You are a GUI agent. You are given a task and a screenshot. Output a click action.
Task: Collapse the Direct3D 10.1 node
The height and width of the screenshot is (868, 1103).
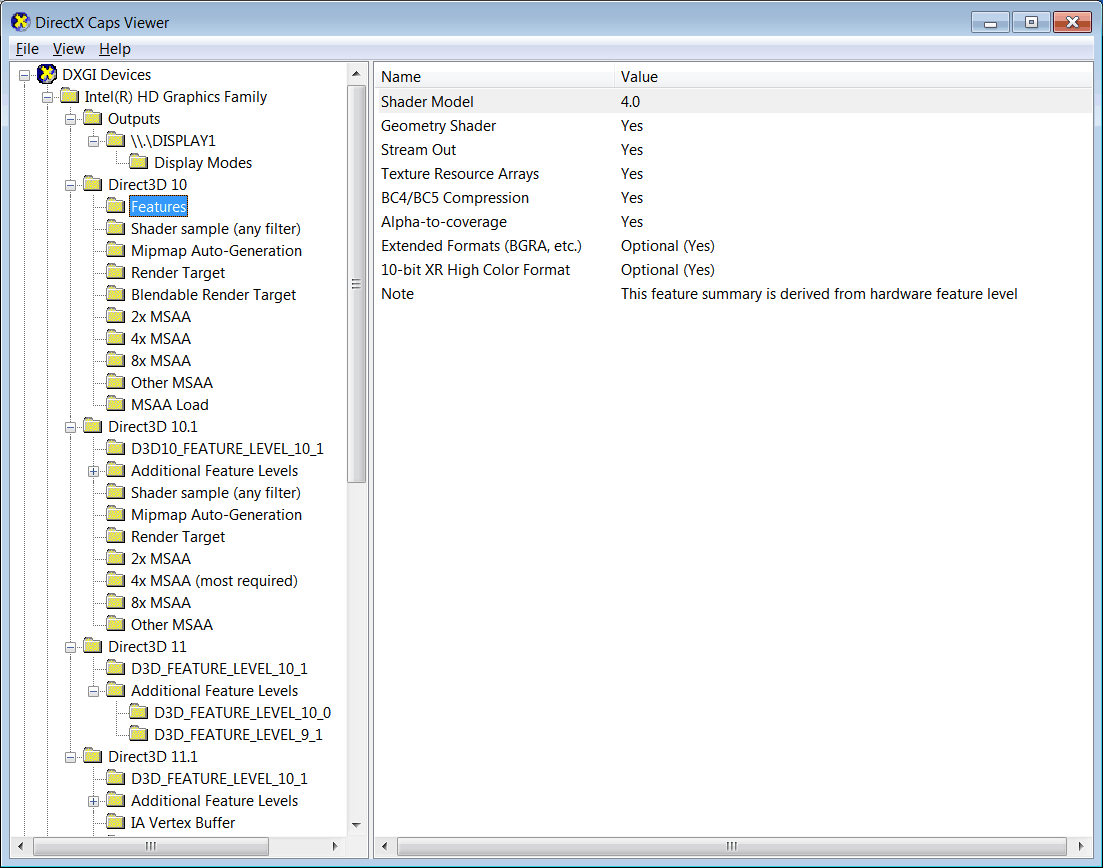coord(70,427)
